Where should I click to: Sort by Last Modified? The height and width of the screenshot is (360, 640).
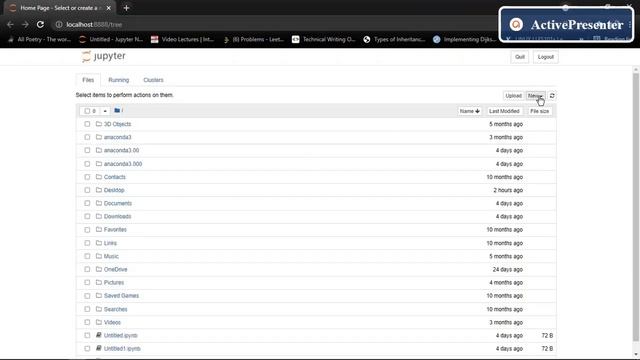click(504, 111)
